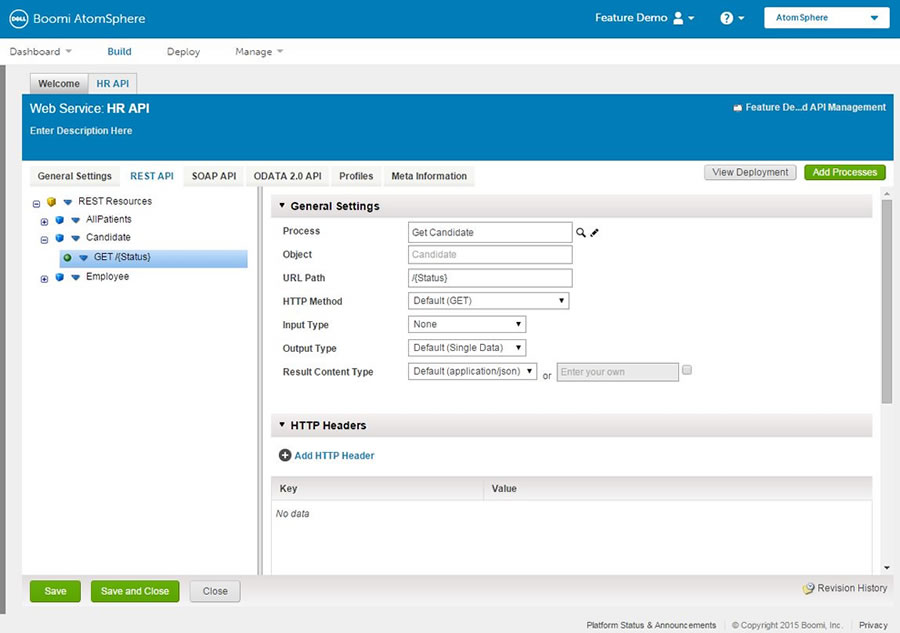Screen dimensions: 900x633
Task: Click the View Deployment button
Action: (750, 172)
